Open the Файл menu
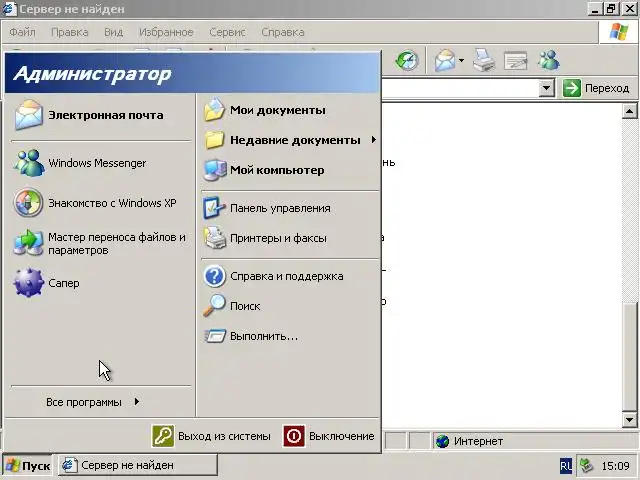 (22, 32)
